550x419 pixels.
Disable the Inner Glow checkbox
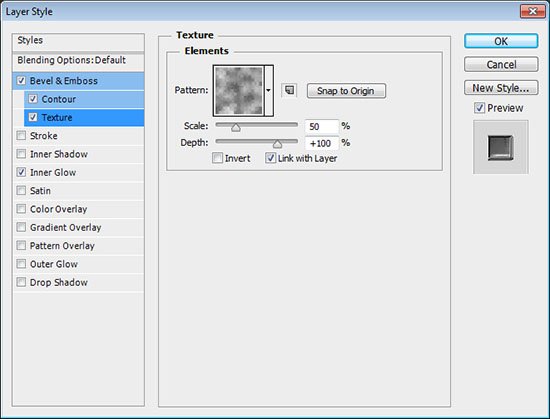21,172
